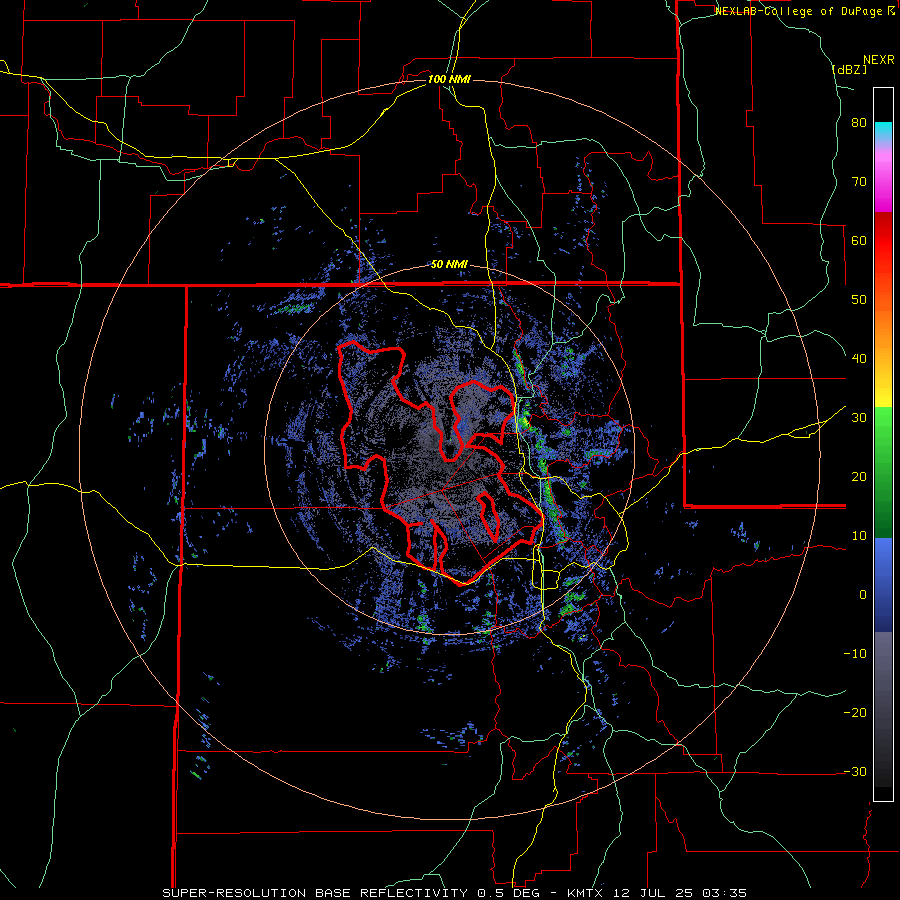Click the "100 NMI" range ring label
This screenshot has height=900, width=900.
(x=449, y=79)
